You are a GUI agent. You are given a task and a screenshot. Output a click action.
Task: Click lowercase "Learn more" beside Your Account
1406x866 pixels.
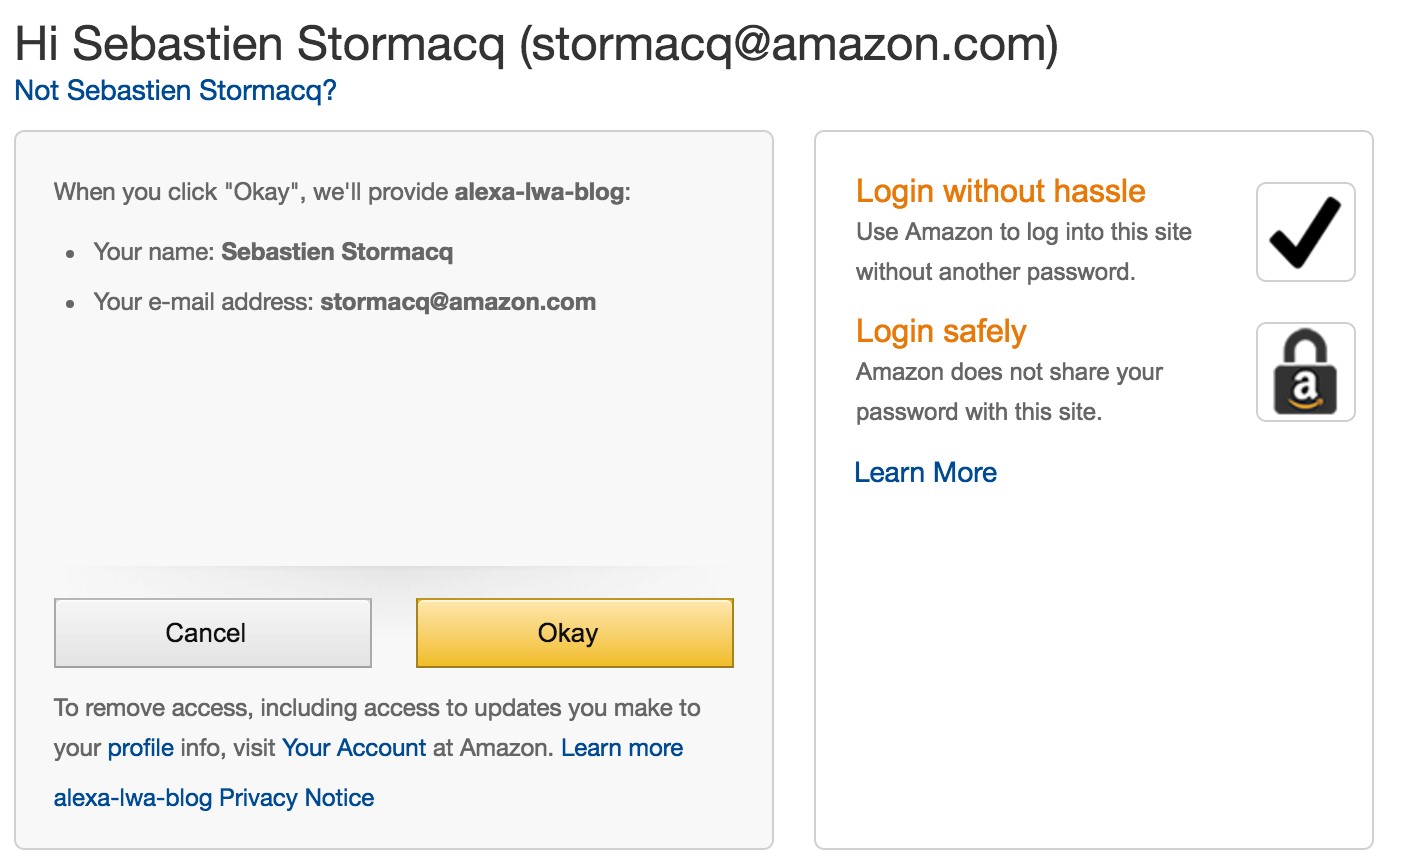[622, 748]
